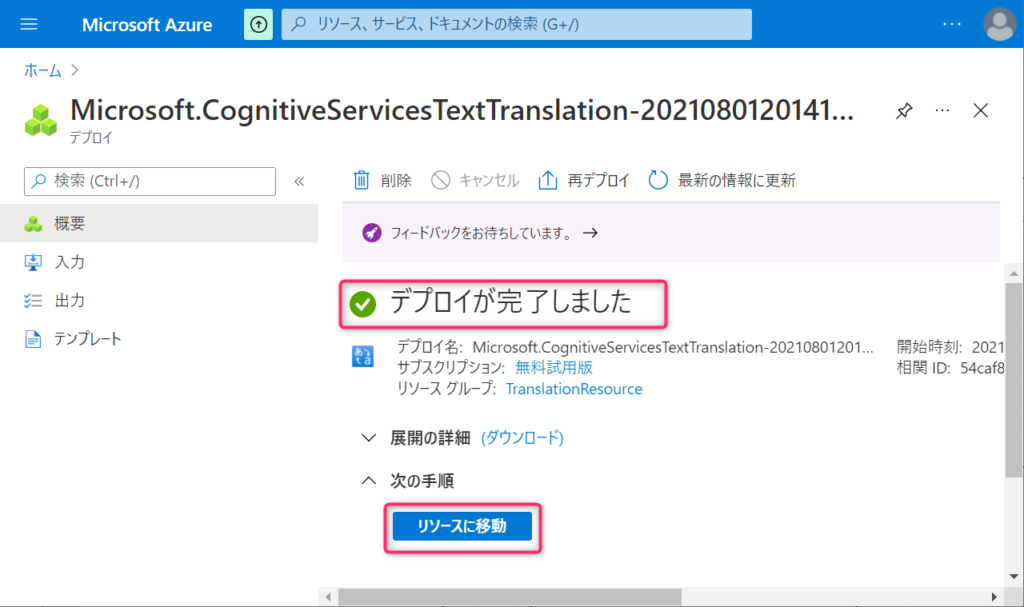The height and width of the screenshot is (607, 1024).
Task: Focus the sidebar 検索 (Ctrl+/) field
Action: coord(150,181)
